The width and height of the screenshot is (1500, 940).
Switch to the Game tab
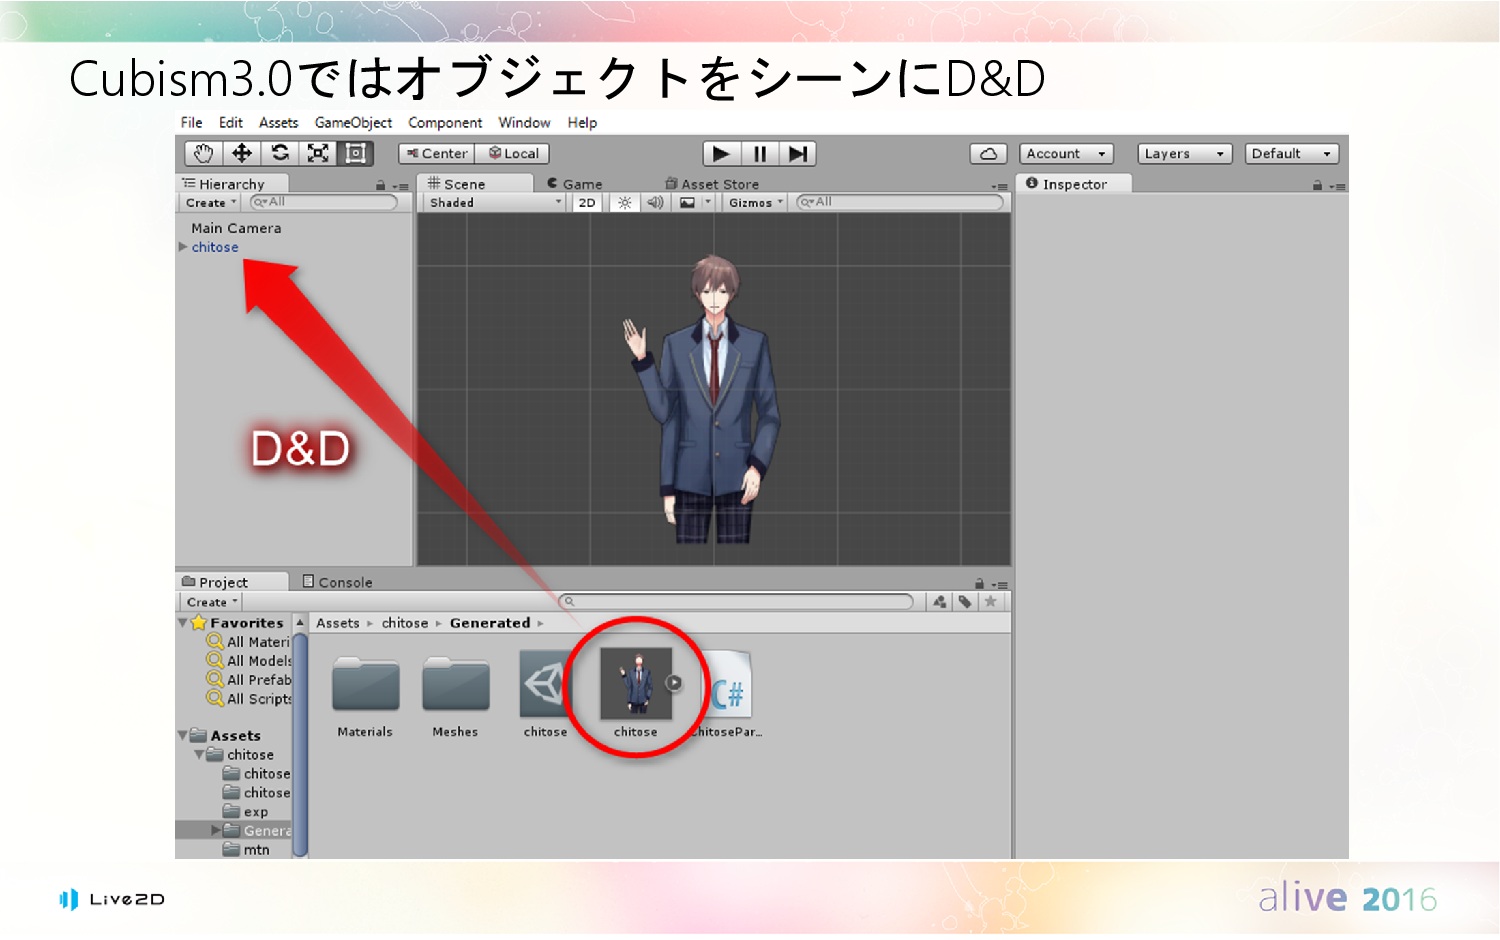coord(575,184)
